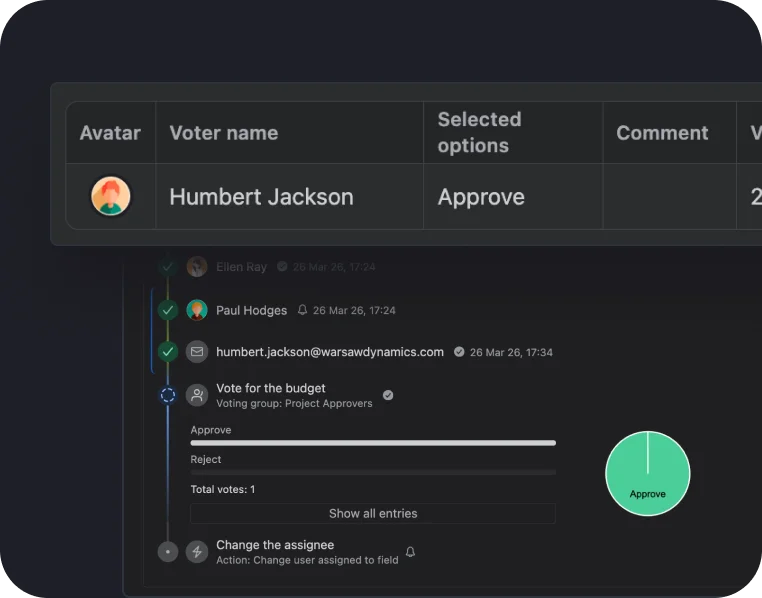Click the bell icon next to Paul Hodges

coord(302,310)
